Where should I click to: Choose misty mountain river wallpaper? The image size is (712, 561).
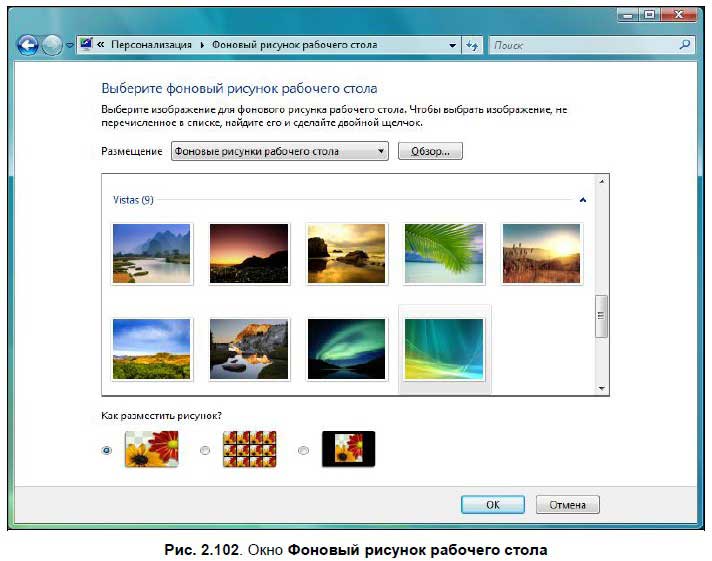pos(152,253)
